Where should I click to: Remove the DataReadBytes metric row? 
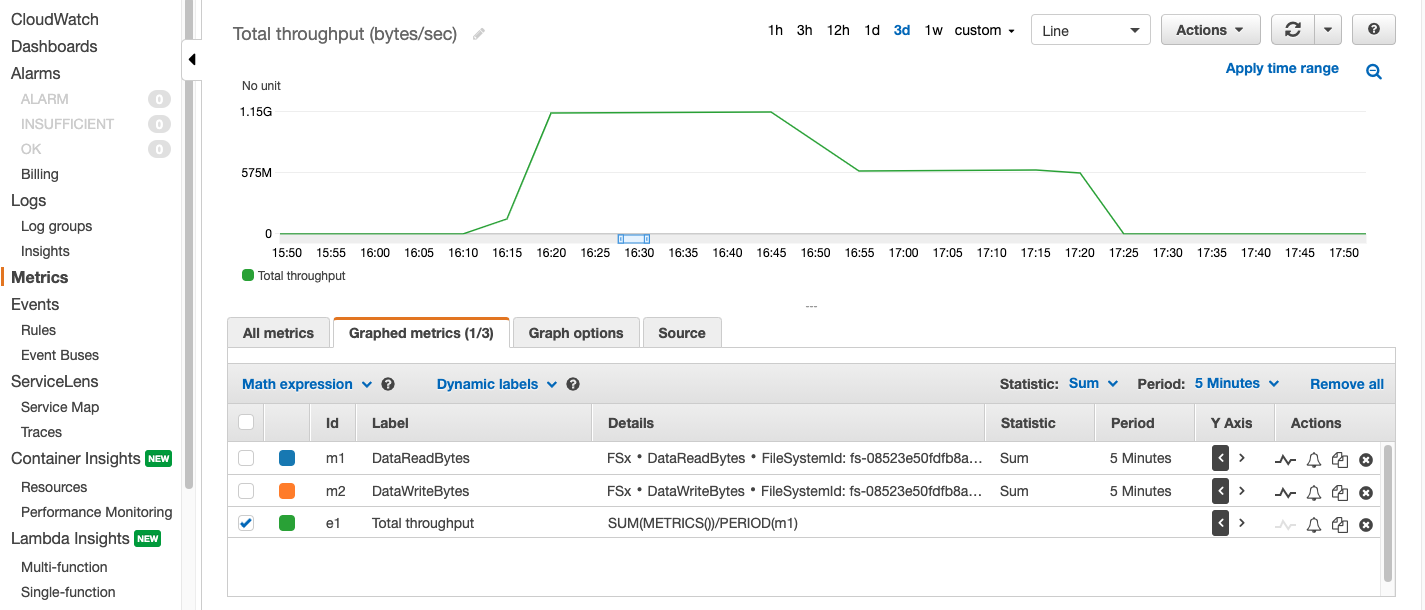(x=1366, y=460)
